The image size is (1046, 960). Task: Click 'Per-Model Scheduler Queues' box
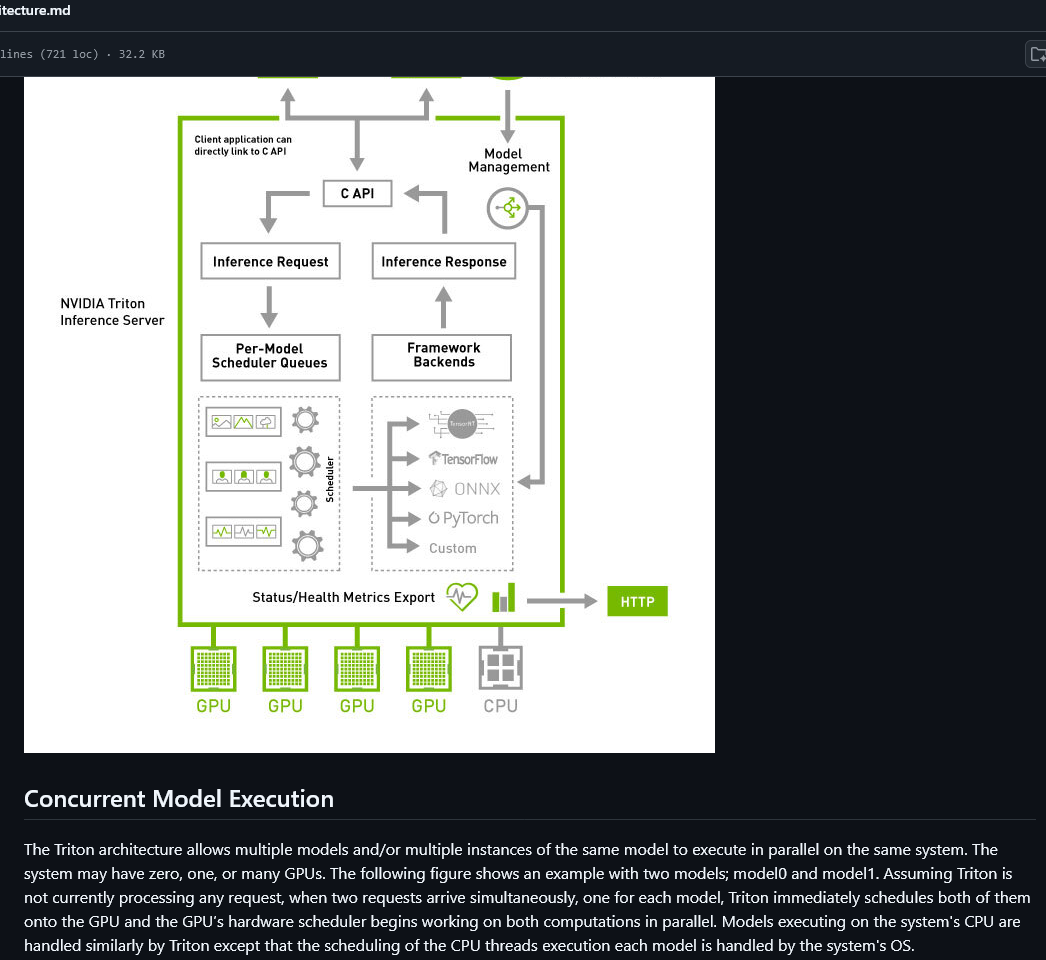270,357
